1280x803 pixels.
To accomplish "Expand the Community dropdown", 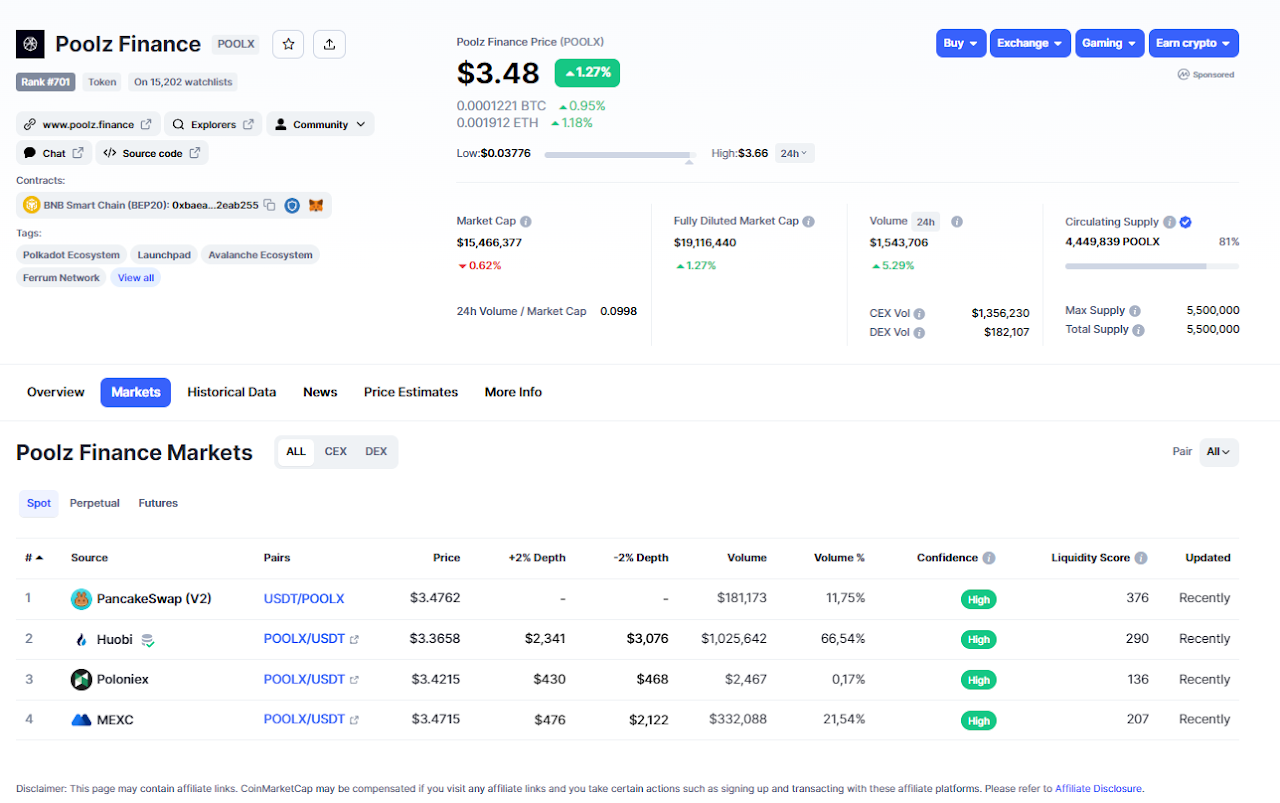I will 320,124.
